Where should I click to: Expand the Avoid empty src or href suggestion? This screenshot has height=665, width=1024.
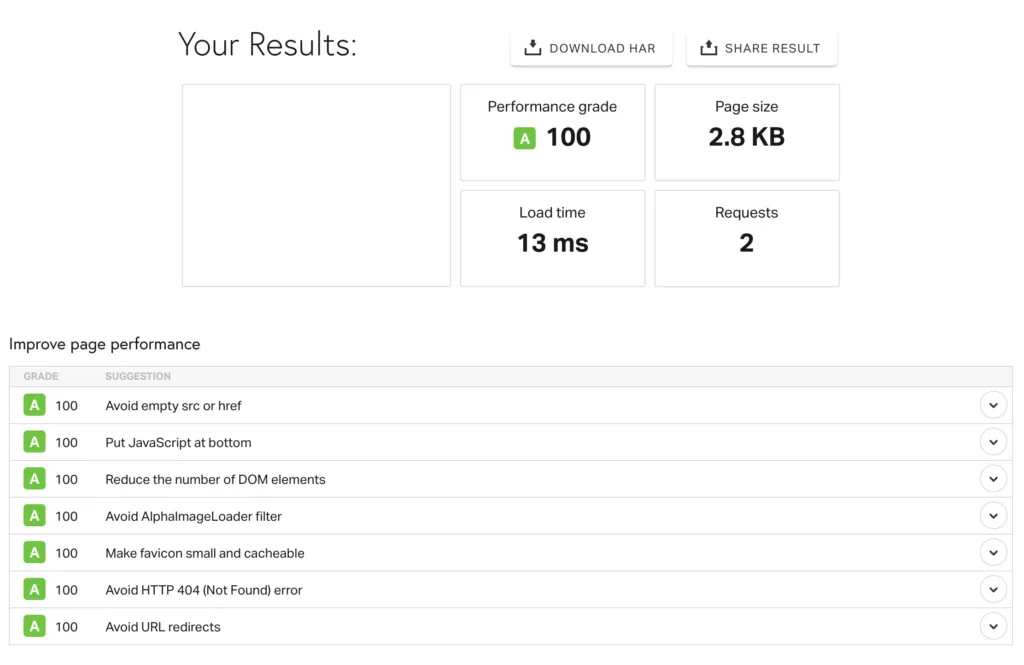click(993, 405)
